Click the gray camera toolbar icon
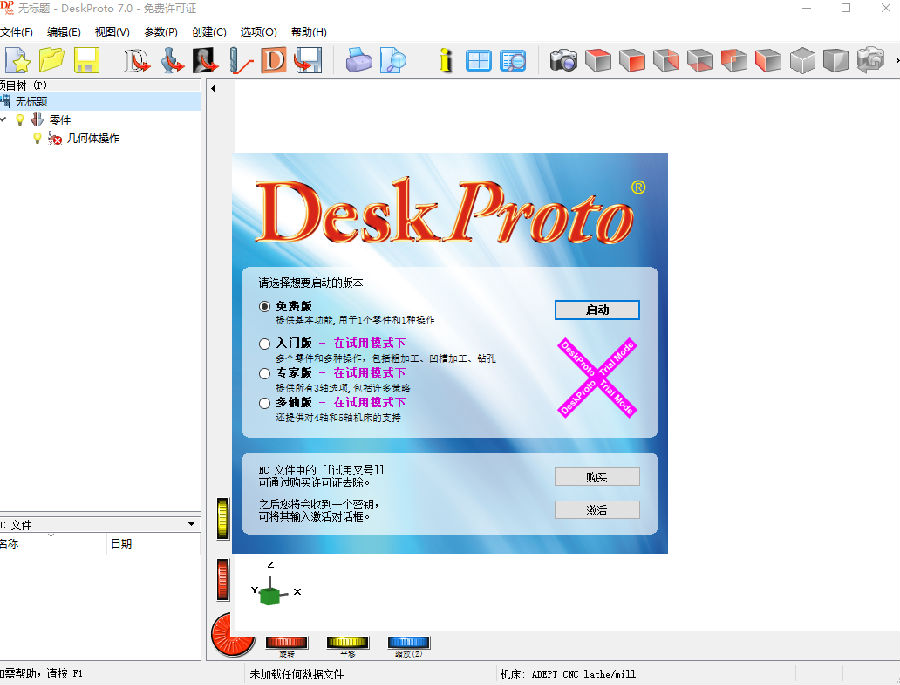The width and height of the screenshot is (900, 685). coord(870,60)
